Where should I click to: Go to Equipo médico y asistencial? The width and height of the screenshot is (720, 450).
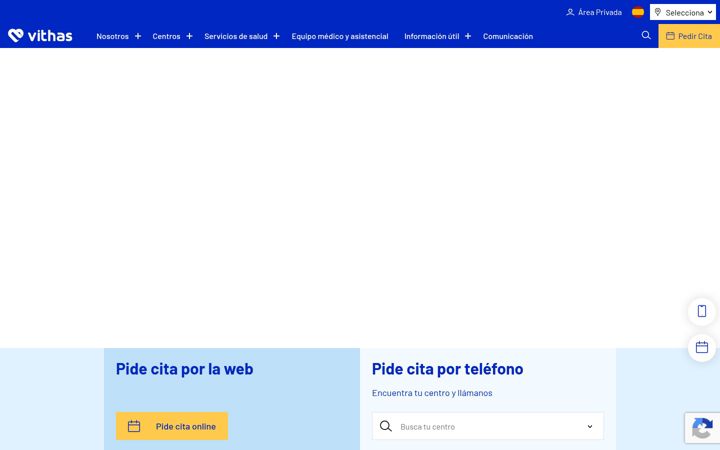(340, 36)
